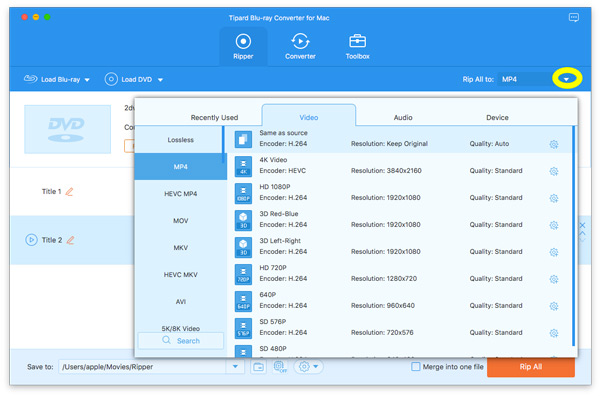Click Resolution: 3840x2160 text
The width and height of the screenshot is (600, 396).
pyautogui.click(x=386, y=171)
